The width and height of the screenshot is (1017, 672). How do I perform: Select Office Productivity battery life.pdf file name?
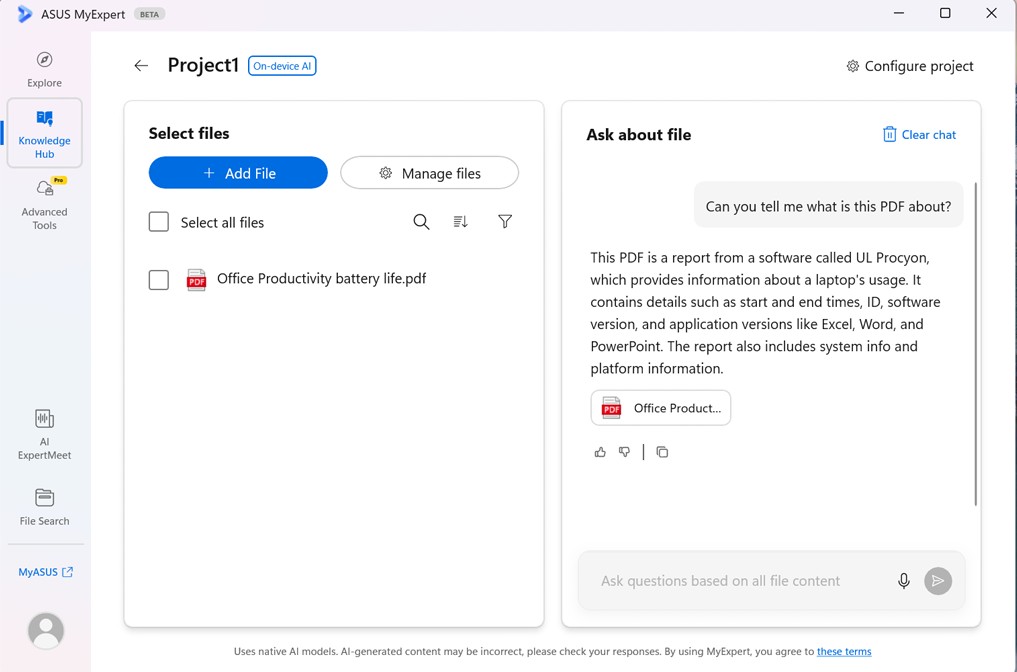tap(322, 279)
